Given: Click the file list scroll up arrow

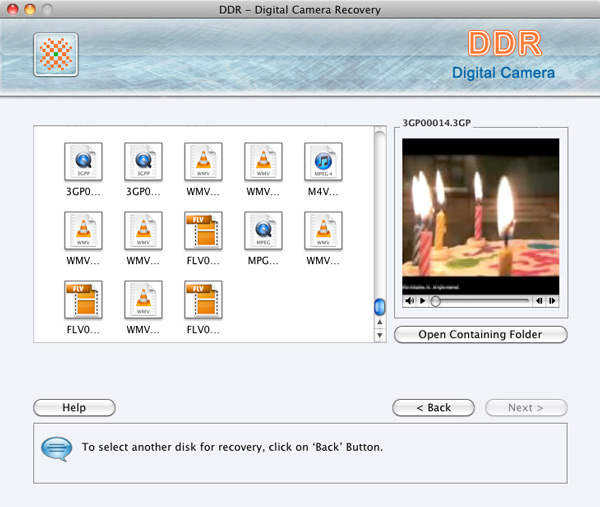Looking at the screenshot, I should coord(380,322).
